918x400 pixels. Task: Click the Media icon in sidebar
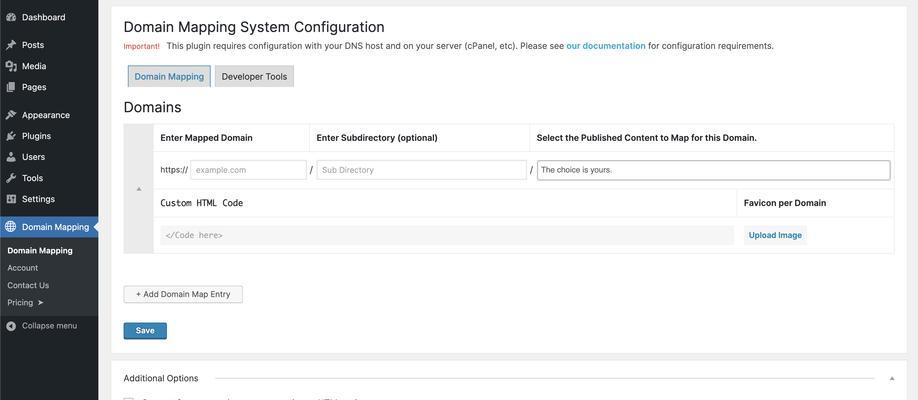point(11,66)
